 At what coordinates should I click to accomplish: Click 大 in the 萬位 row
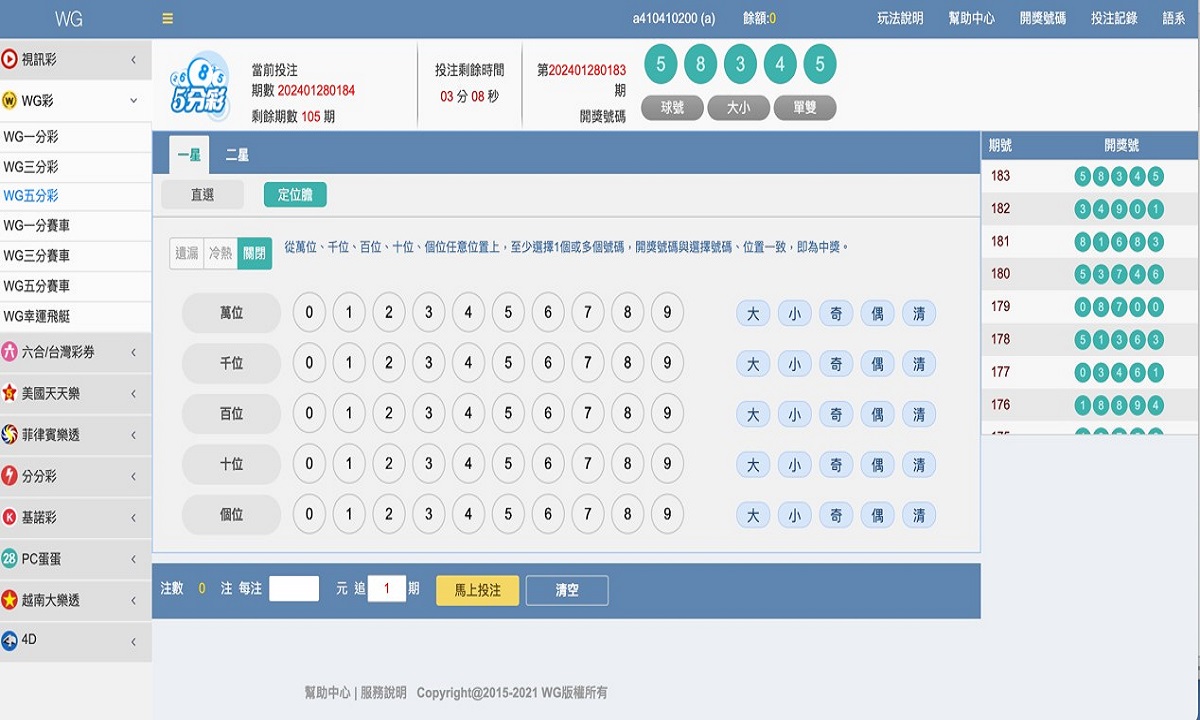point(753,314)
